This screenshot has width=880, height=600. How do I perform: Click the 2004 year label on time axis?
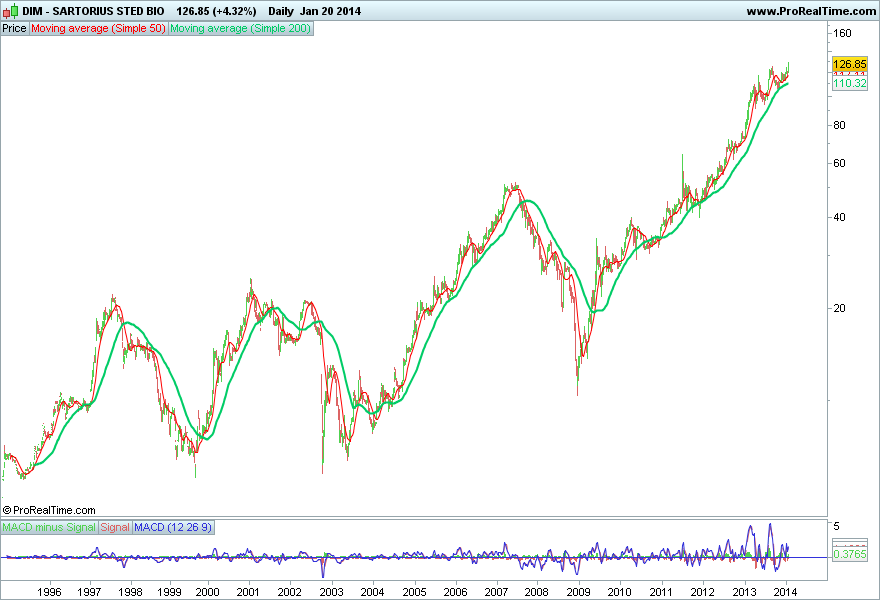pos(372,592)
